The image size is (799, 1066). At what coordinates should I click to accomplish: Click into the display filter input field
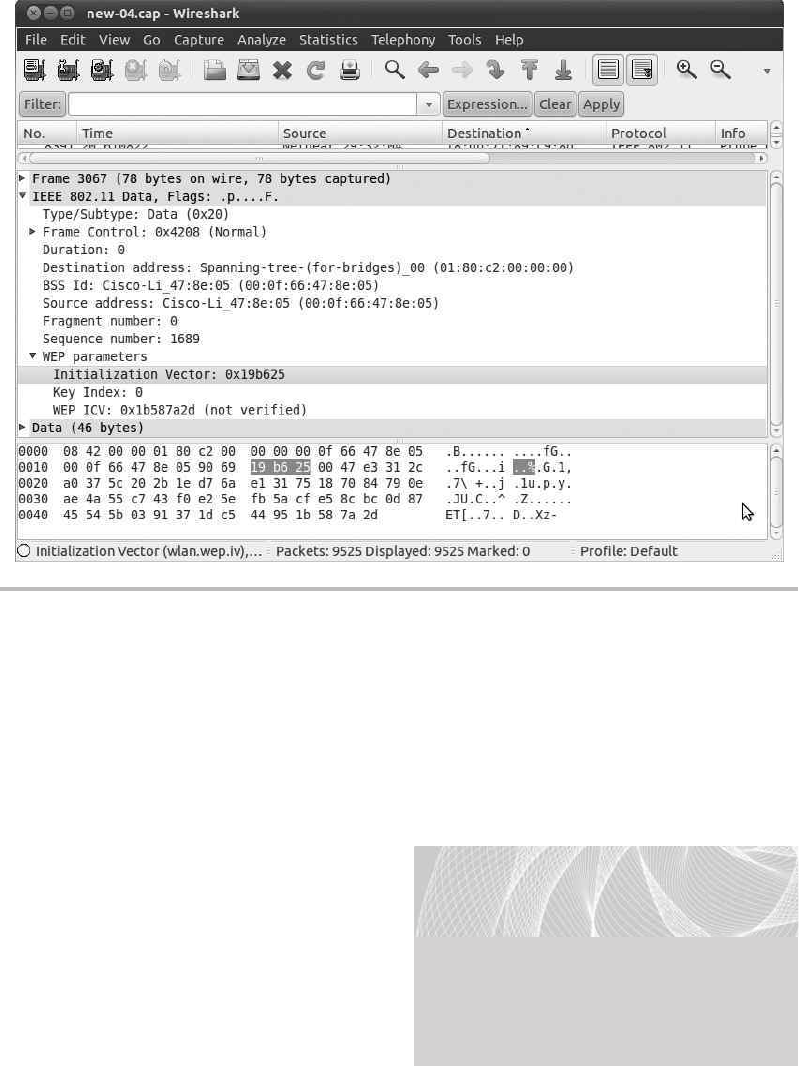tap(243, 105)
